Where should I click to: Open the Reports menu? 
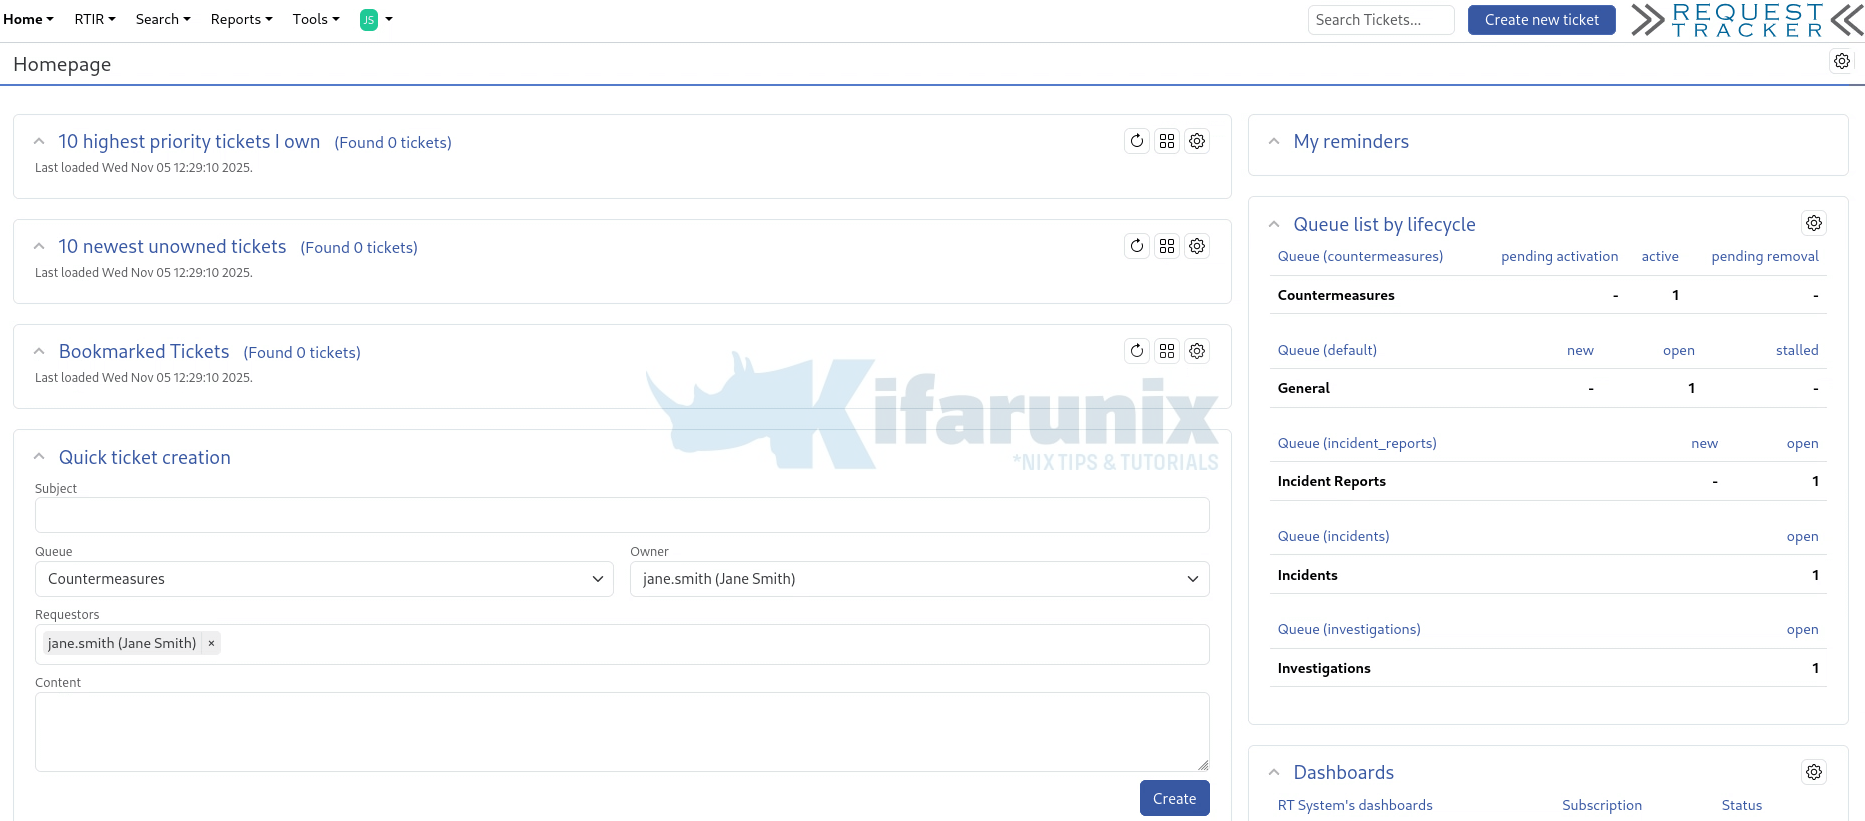tap(241, 19)
